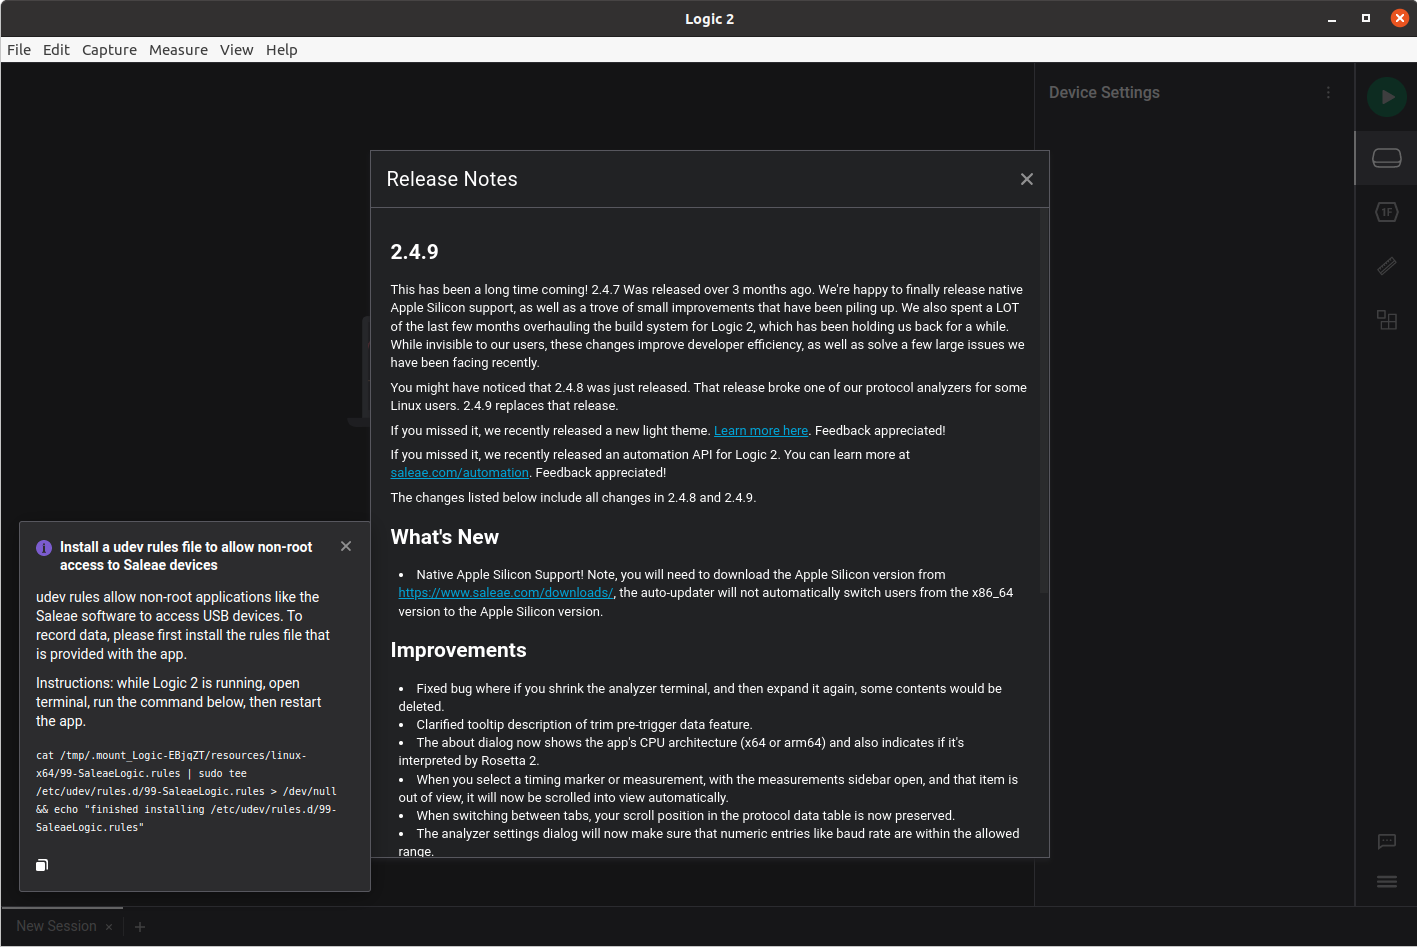
Task: Open the Analyzers panel icon
Action: click(x=1387, y=212)
